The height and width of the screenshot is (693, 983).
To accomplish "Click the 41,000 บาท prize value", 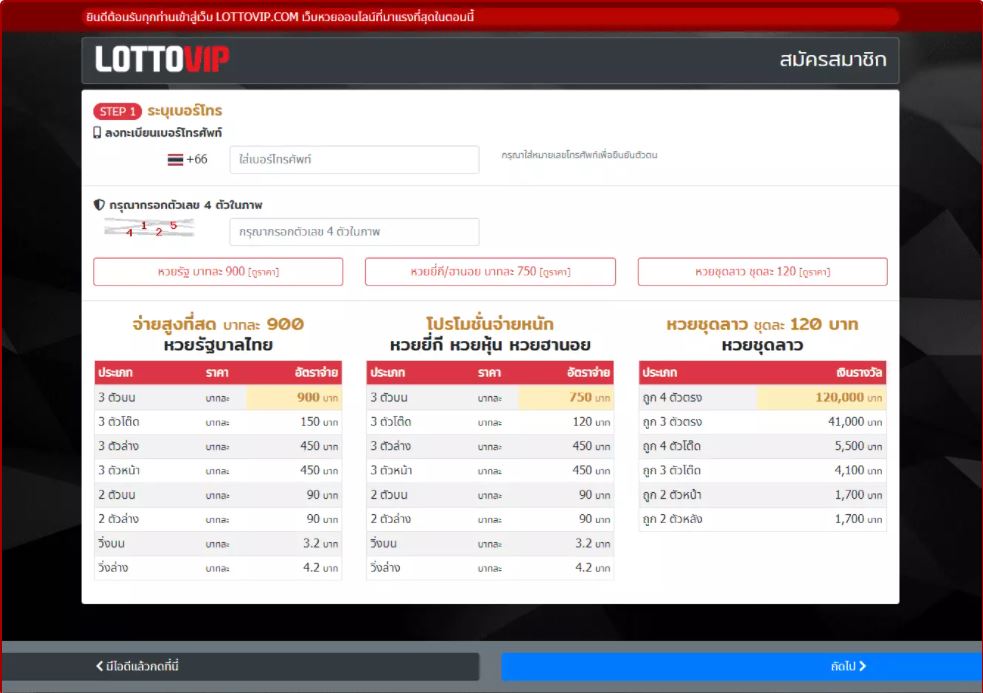I will pos(855,422).
